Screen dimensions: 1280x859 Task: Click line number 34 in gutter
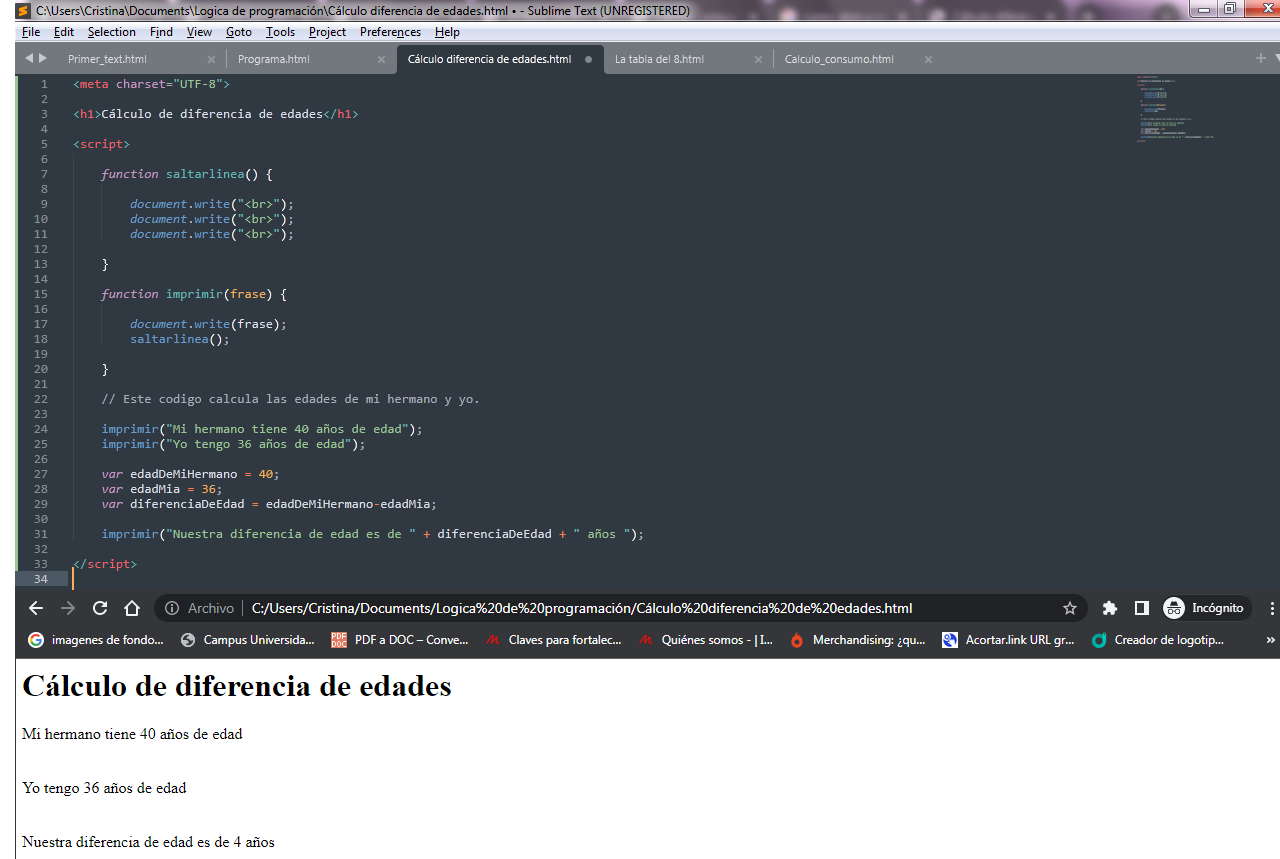tap(41, 579)
